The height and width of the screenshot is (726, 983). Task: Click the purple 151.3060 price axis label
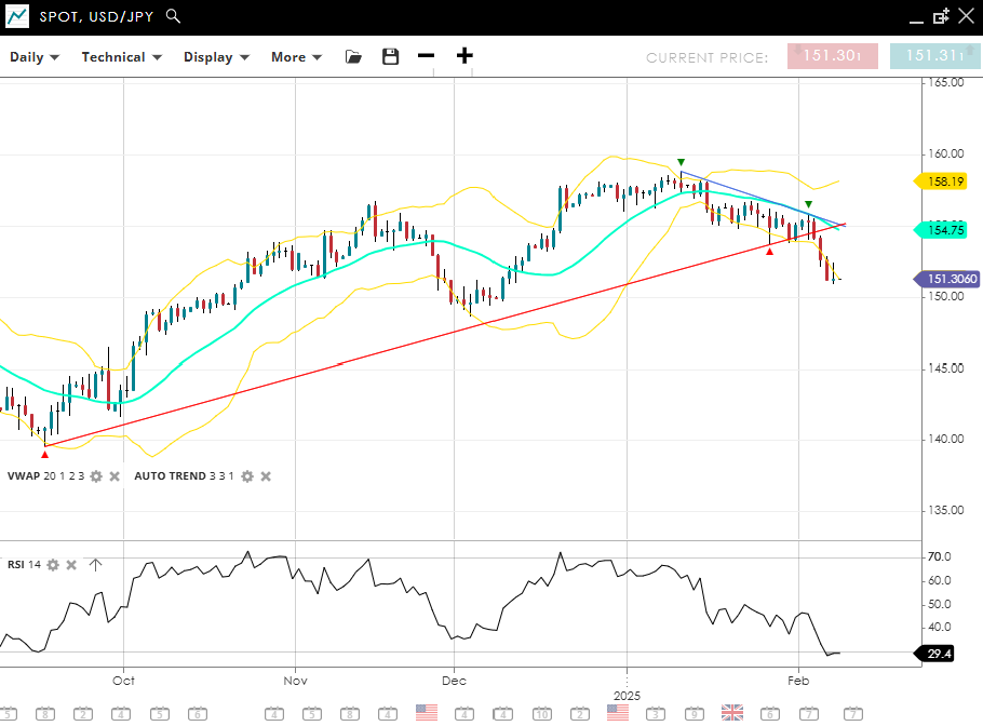click(x=948, y=280)
